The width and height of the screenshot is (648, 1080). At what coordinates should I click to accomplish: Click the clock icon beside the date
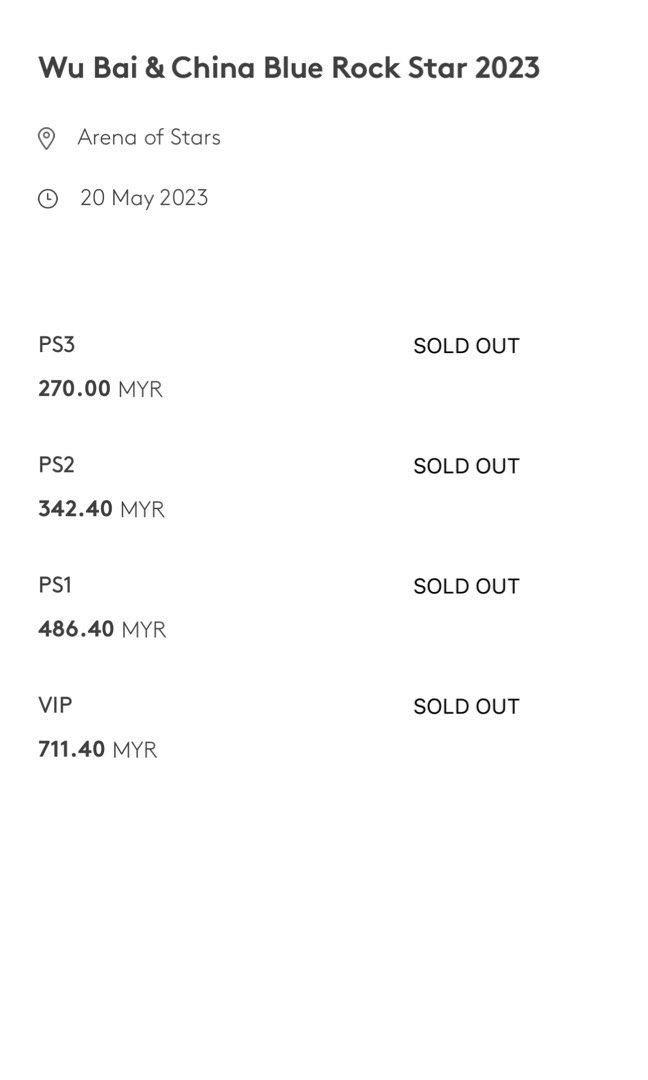pos(48,199)
